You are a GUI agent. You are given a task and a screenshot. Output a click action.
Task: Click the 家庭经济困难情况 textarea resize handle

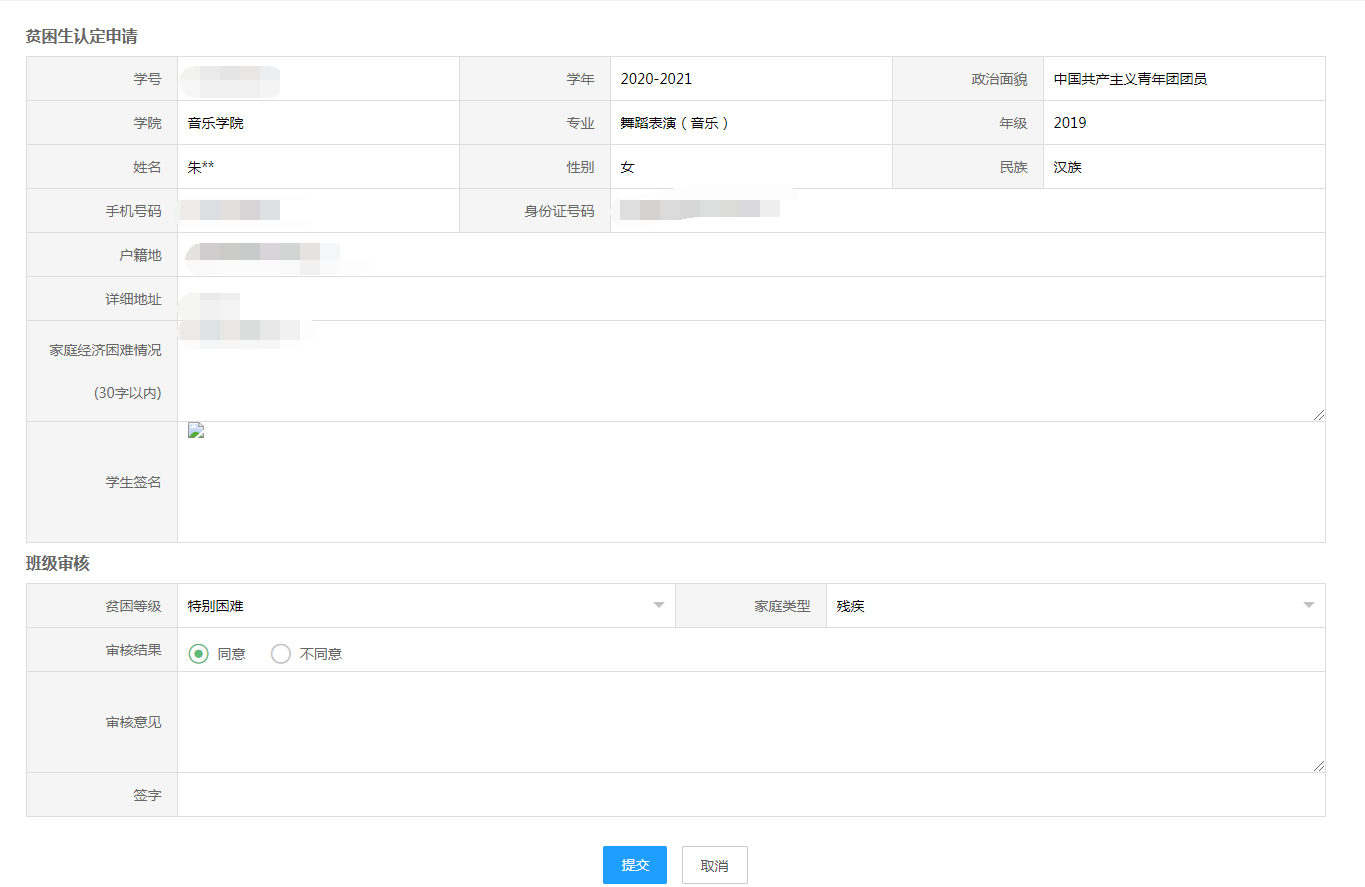click(x=1319, y=415)
